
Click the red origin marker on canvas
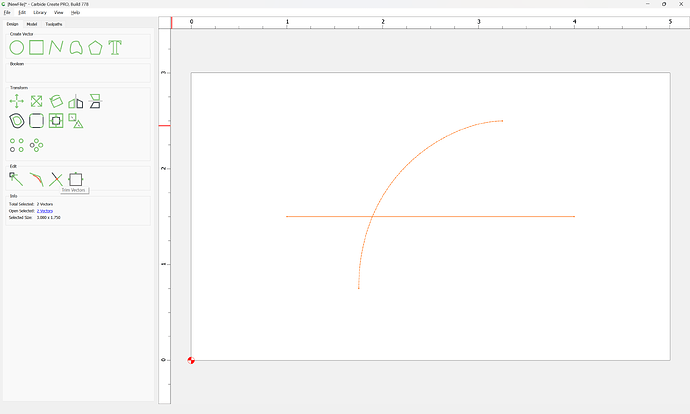click(191, 360)
